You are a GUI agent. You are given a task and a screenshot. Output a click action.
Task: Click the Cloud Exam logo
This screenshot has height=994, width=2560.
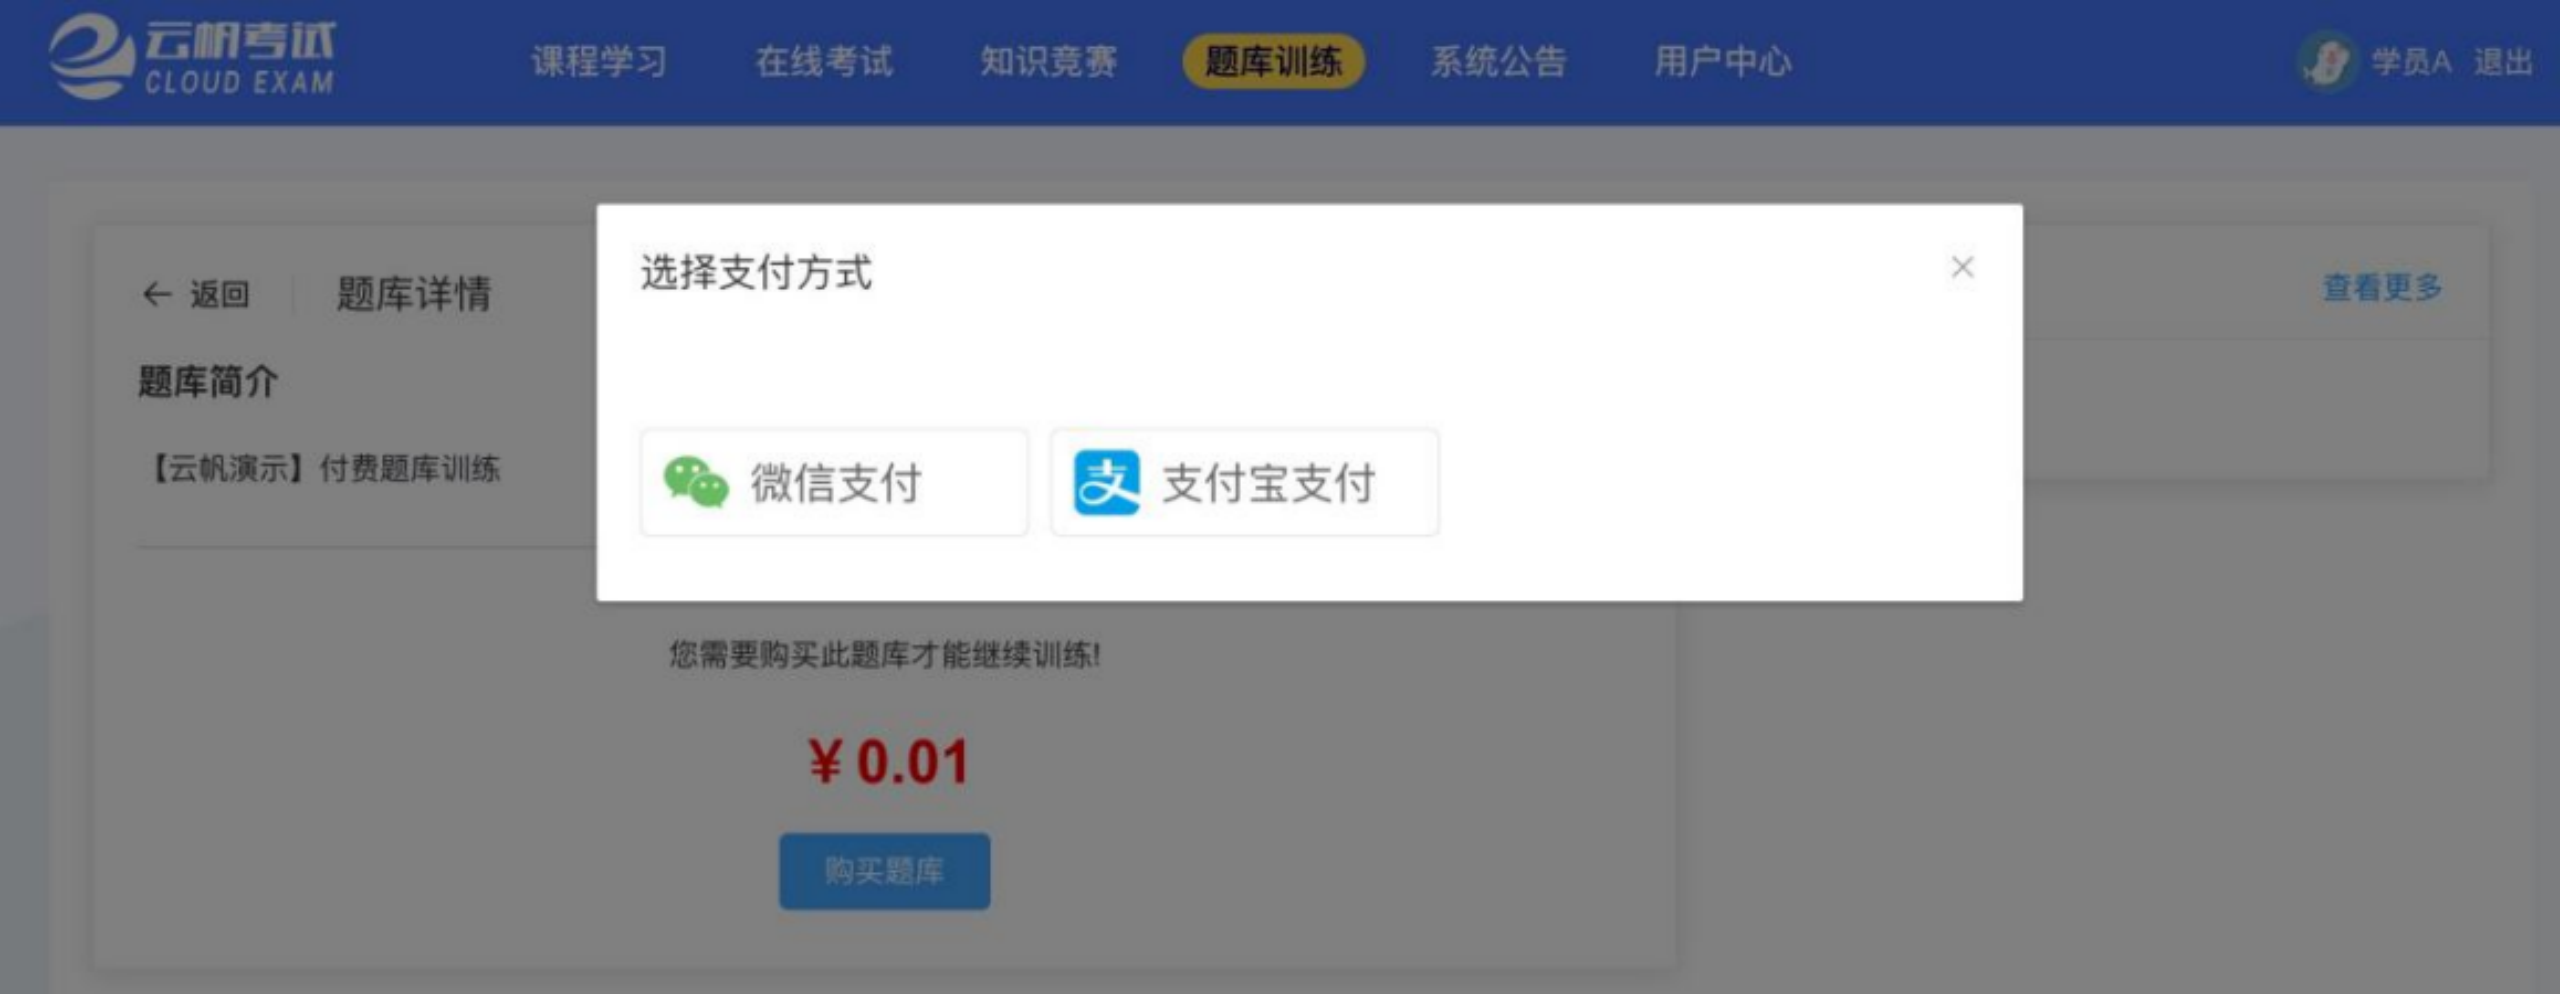191,58
